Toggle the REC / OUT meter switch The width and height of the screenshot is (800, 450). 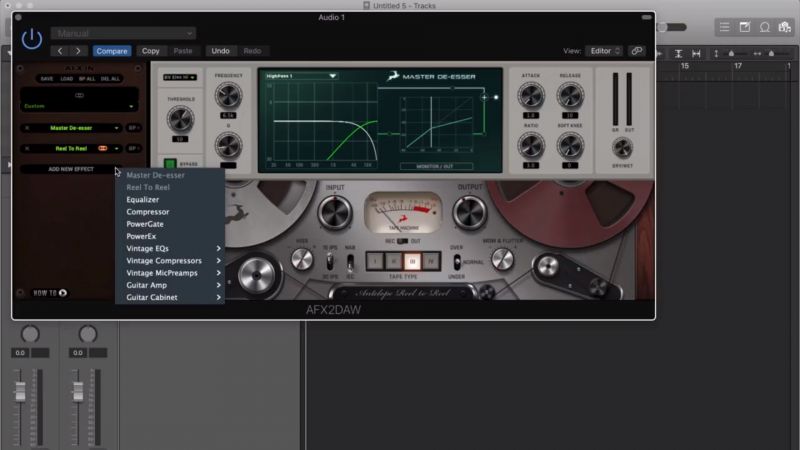[x=403, y=241]
